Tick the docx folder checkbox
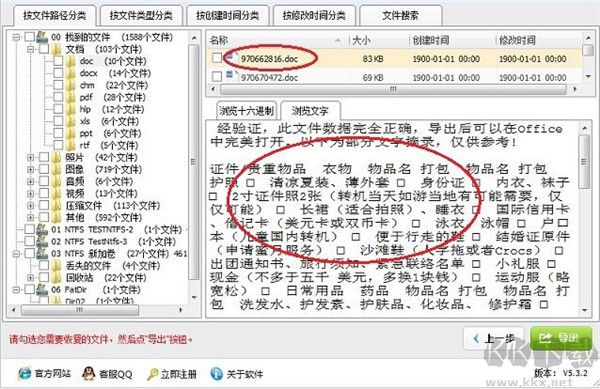The image size is (600, 389). pos(58,73)
